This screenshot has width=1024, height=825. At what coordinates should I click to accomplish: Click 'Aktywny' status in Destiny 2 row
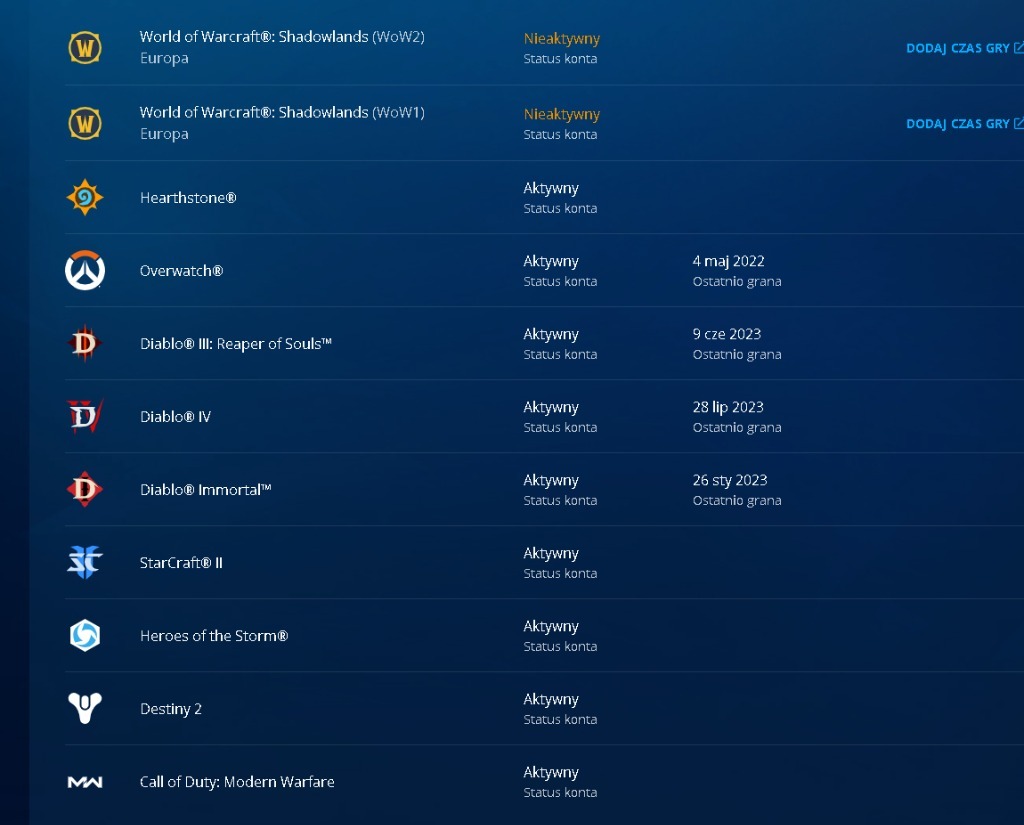[551, 700]
